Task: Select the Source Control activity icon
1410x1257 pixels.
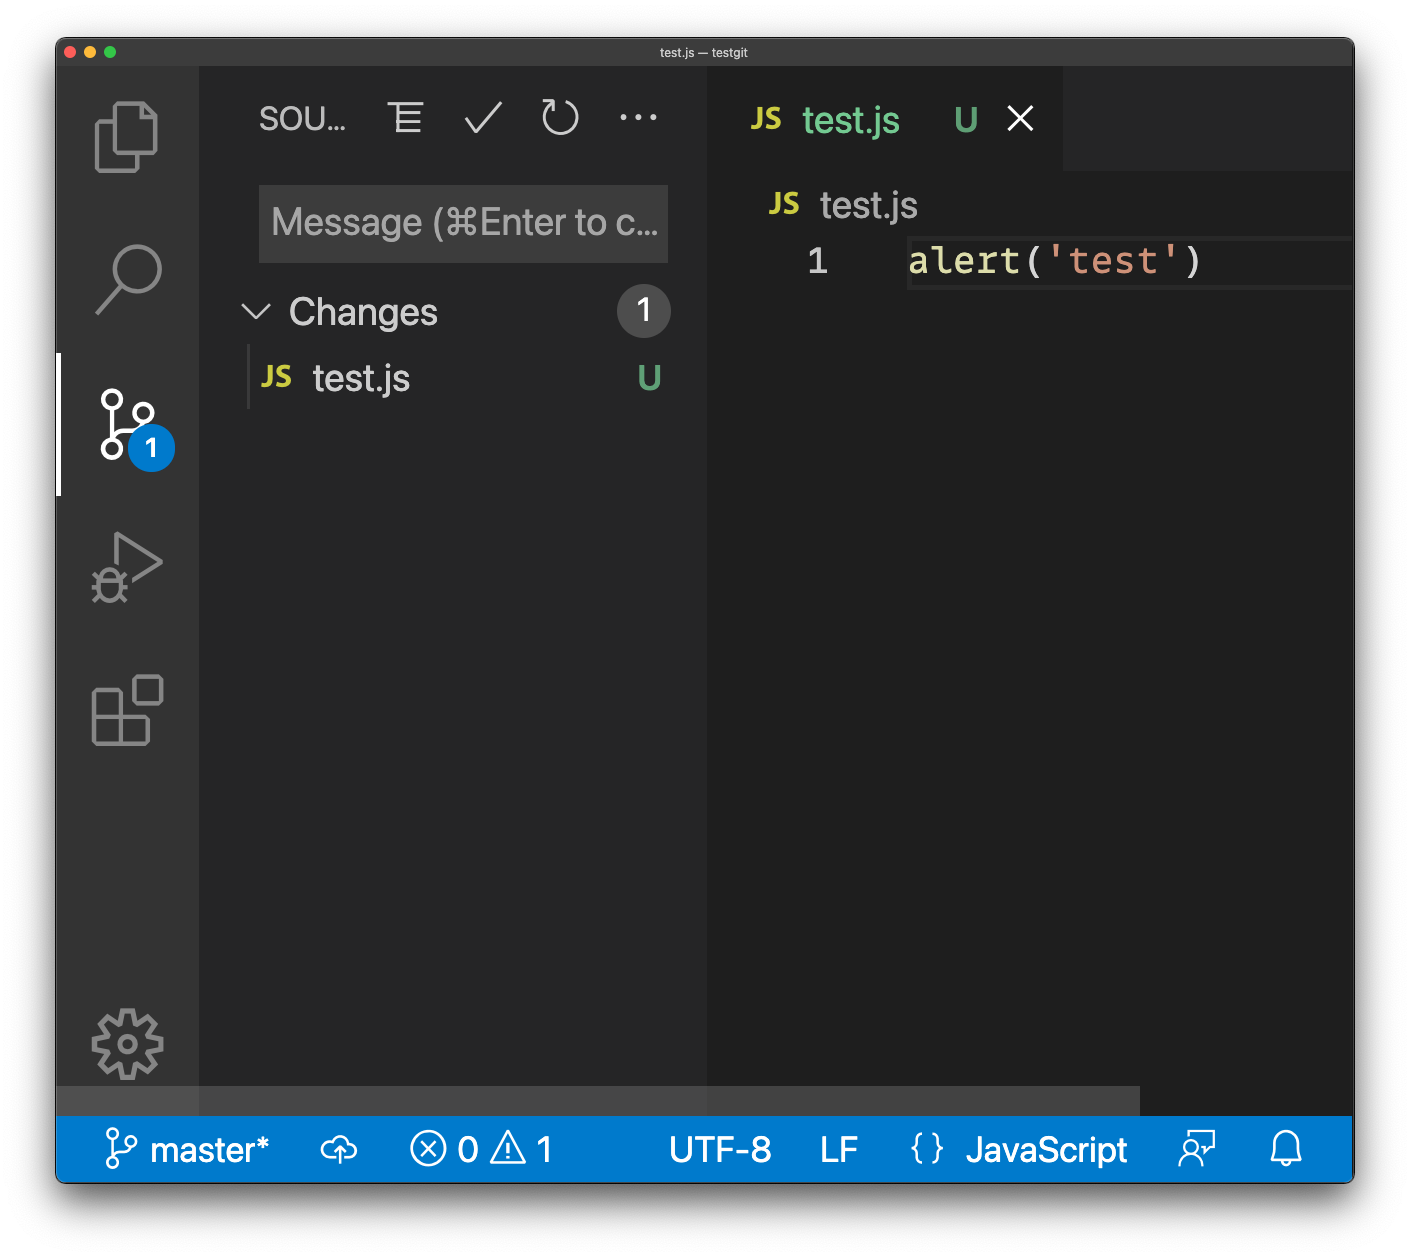Action: [x=128, y=425]
